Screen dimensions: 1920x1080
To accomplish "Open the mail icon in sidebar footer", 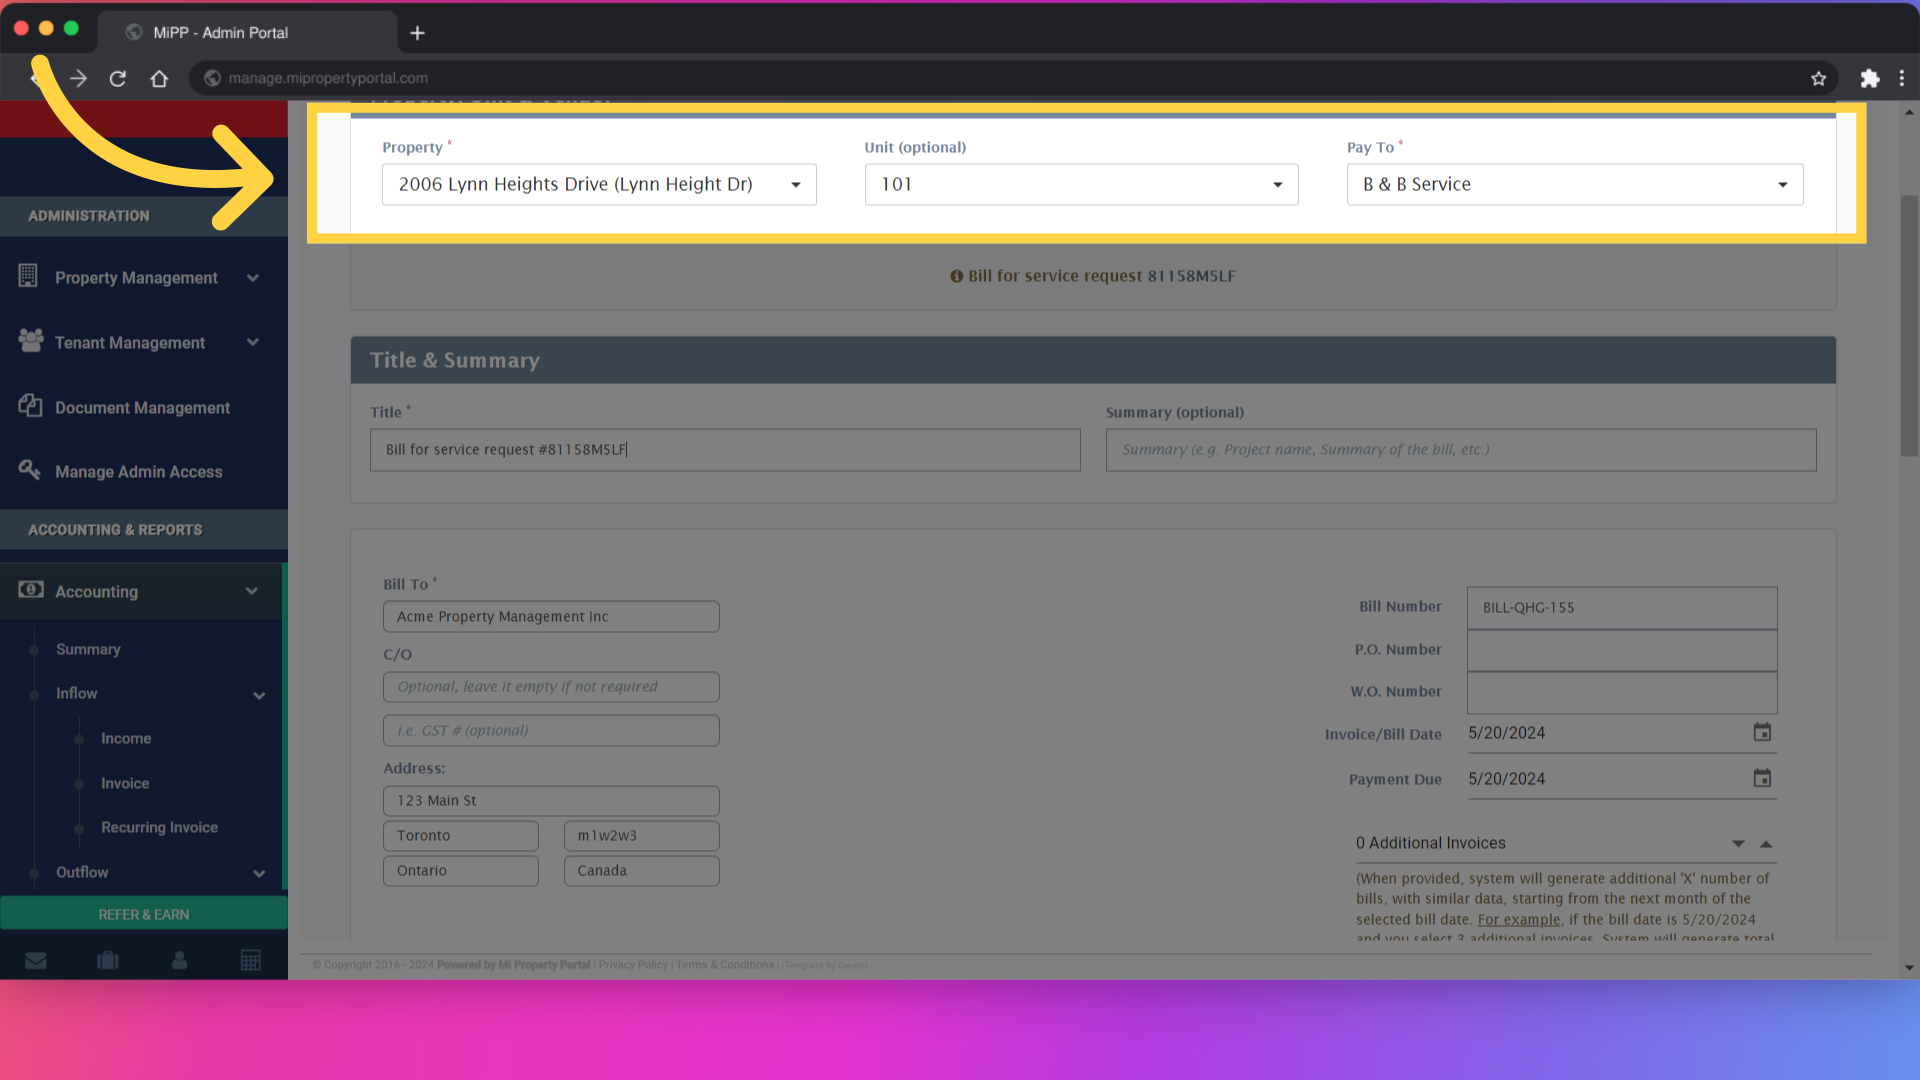I will (36, 960).
